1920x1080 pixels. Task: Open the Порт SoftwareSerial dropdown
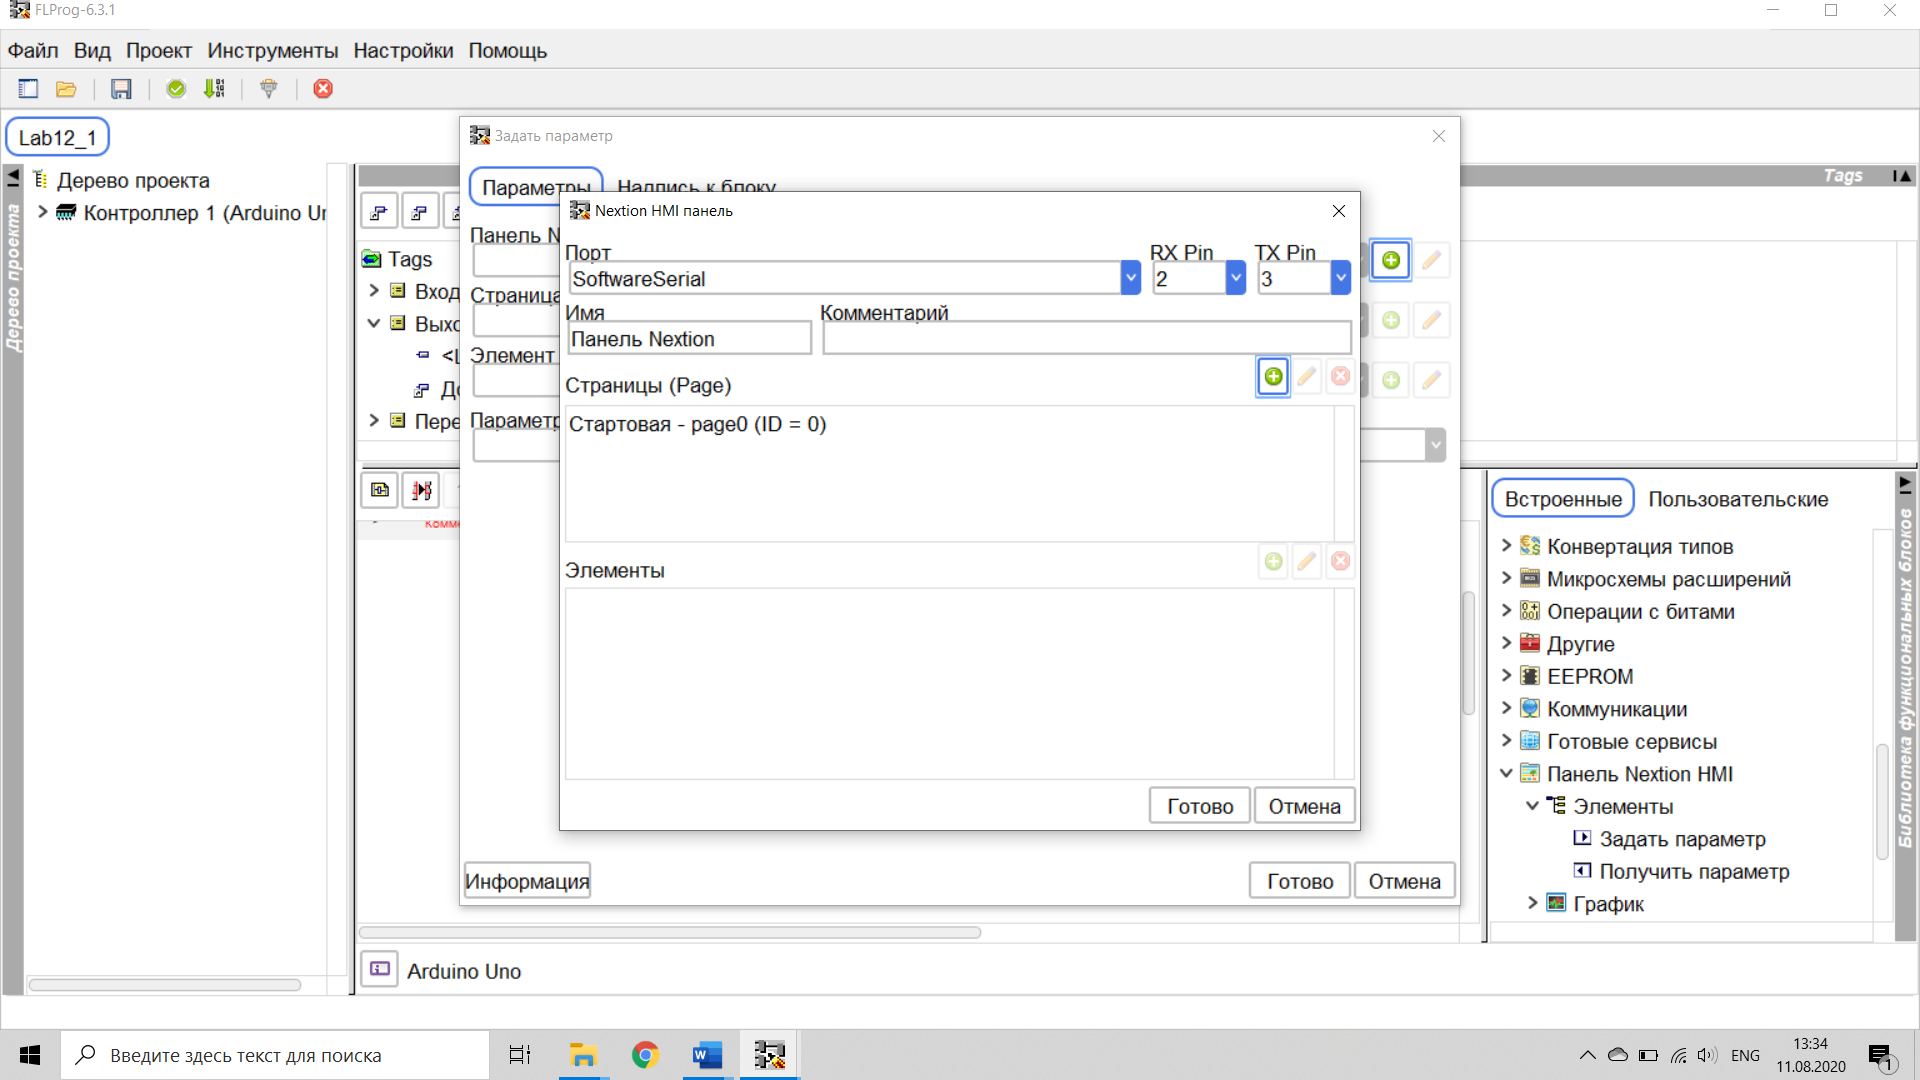[1130, 279]
